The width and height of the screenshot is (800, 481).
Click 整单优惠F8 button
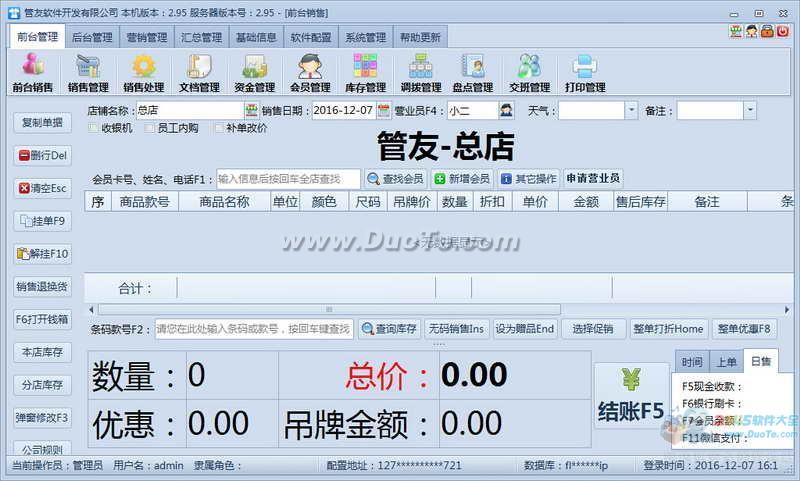click(x=744, y=329)
